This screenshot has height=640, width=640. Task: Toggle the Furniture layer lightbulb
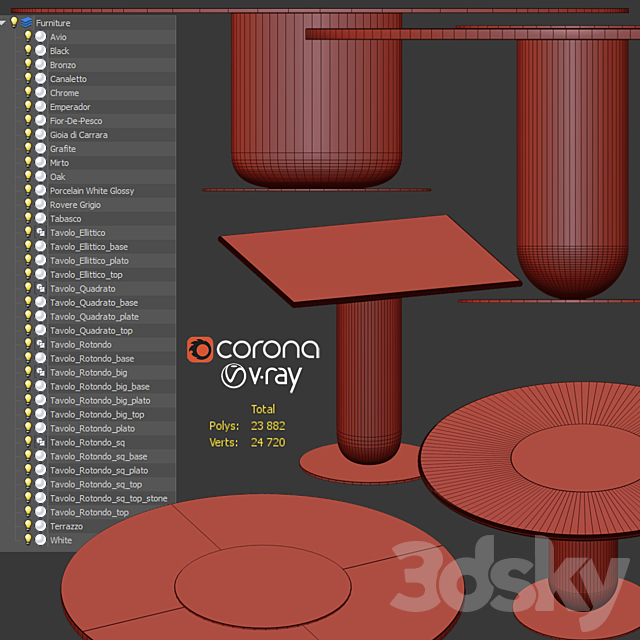[x=14, y=22]
